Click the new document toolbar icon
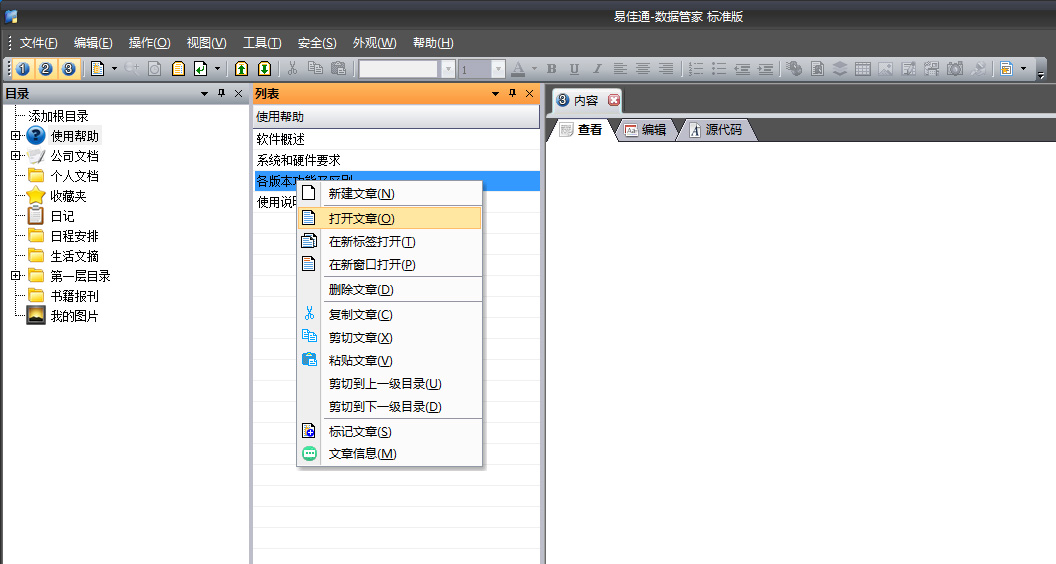Screen dimensions: 1056x564 (x=98, y=69)
